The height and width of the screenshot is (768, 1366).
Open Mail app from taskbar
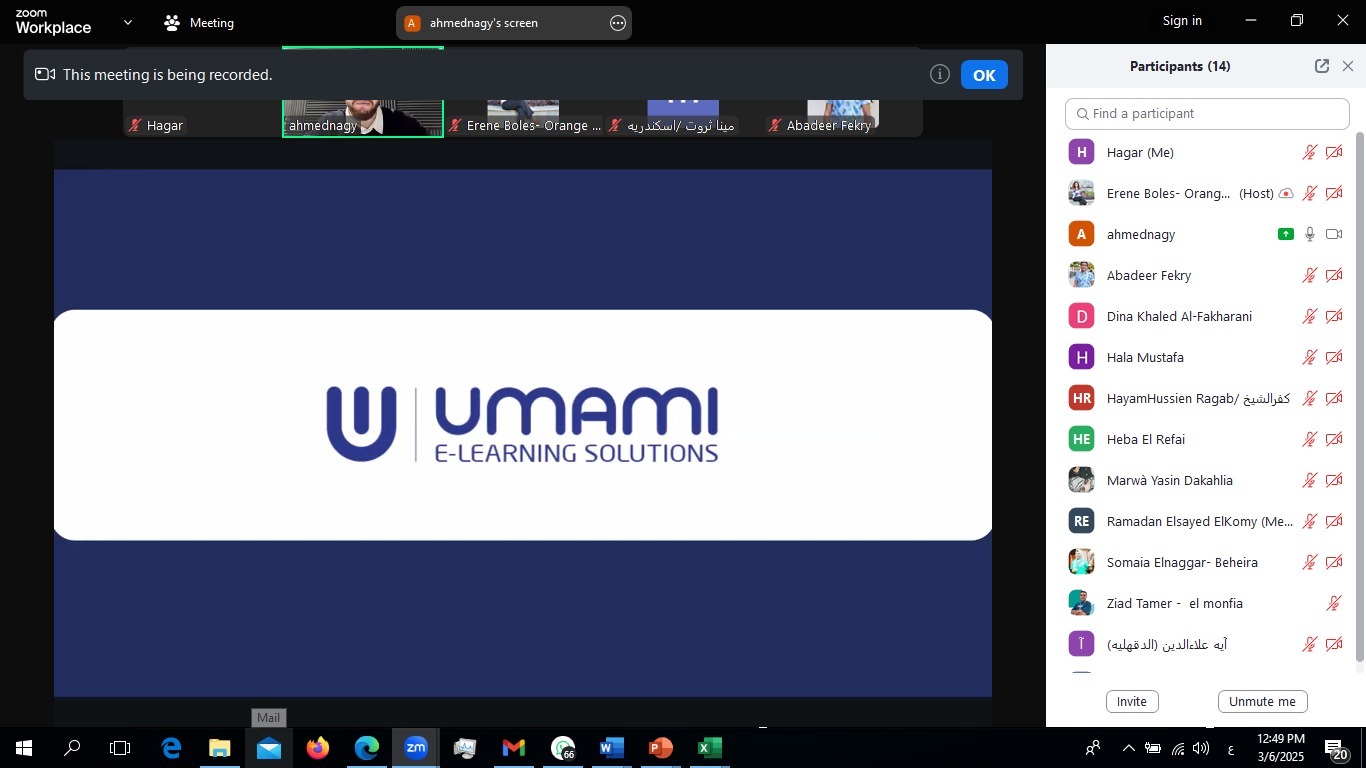pos(269,748)
